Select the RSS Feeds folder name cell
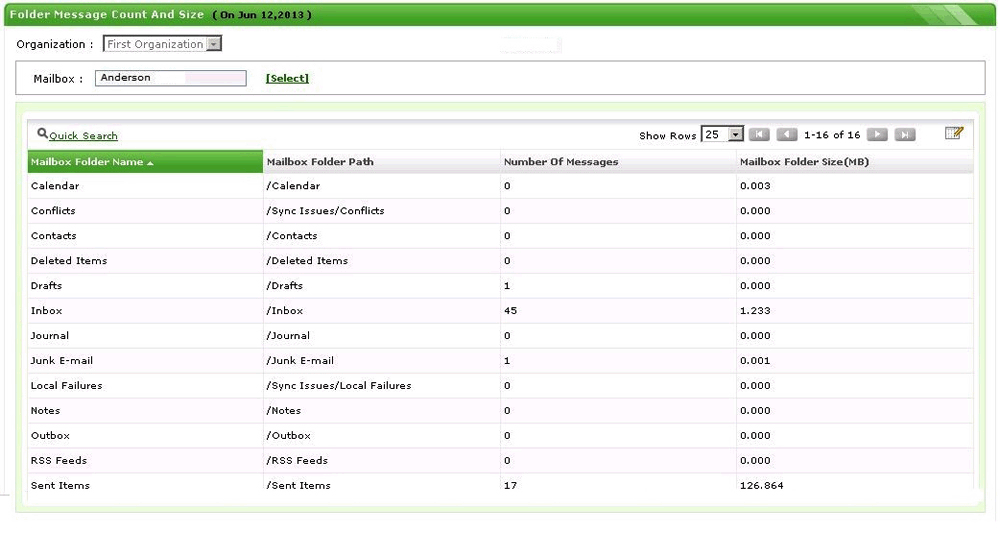 click(x=145, y=460)
